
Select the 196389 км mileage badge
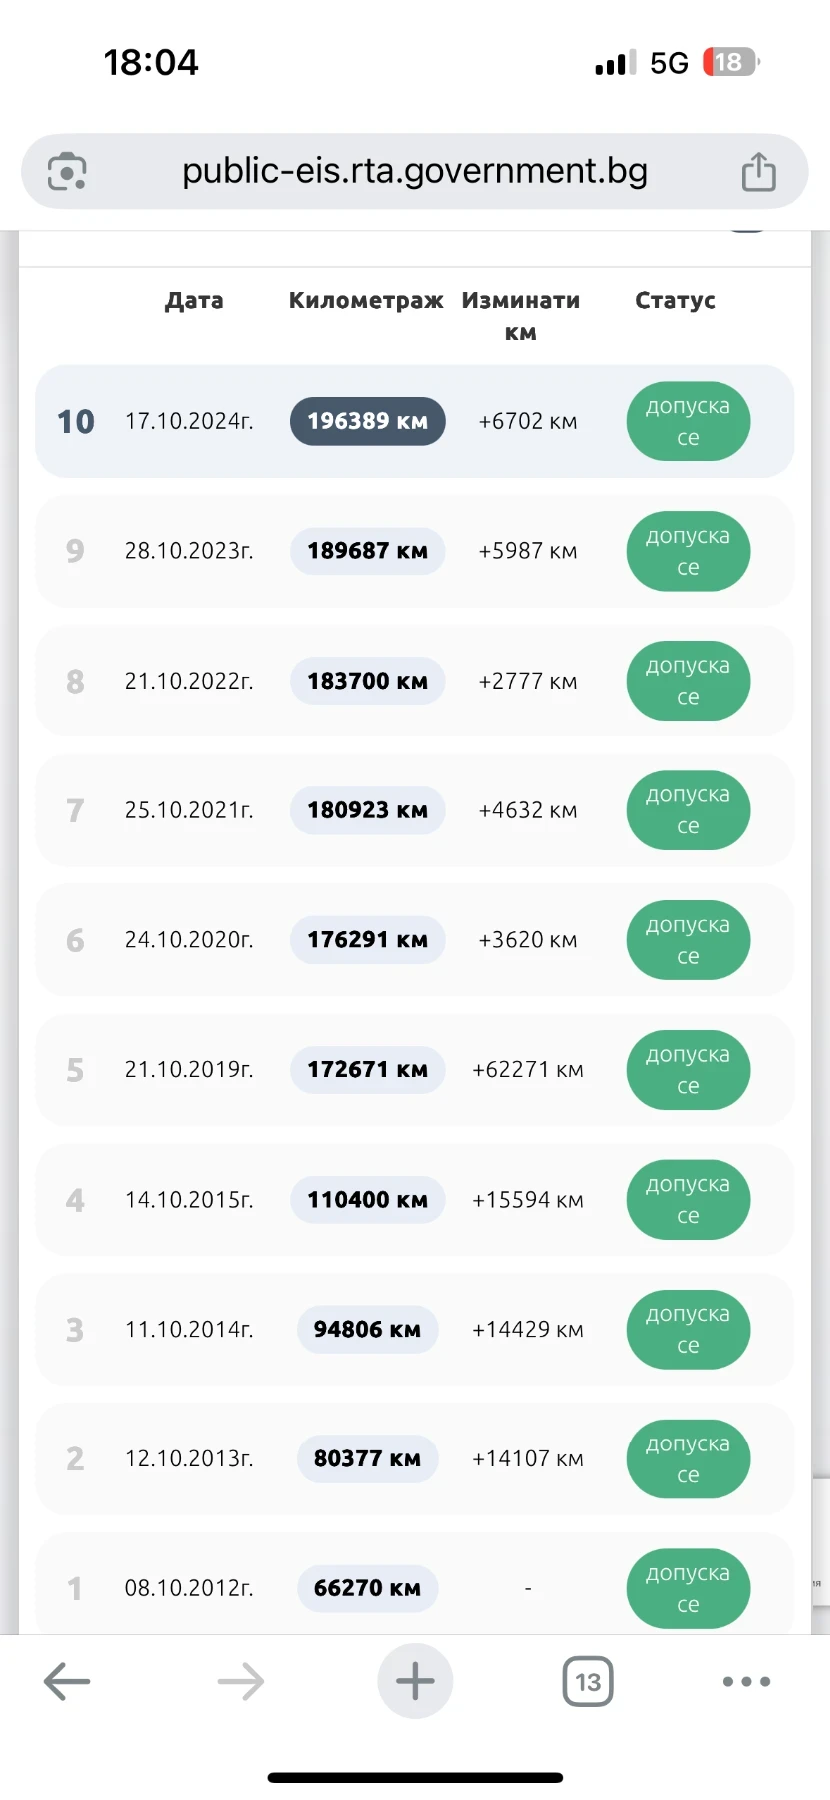click(367, 421)
